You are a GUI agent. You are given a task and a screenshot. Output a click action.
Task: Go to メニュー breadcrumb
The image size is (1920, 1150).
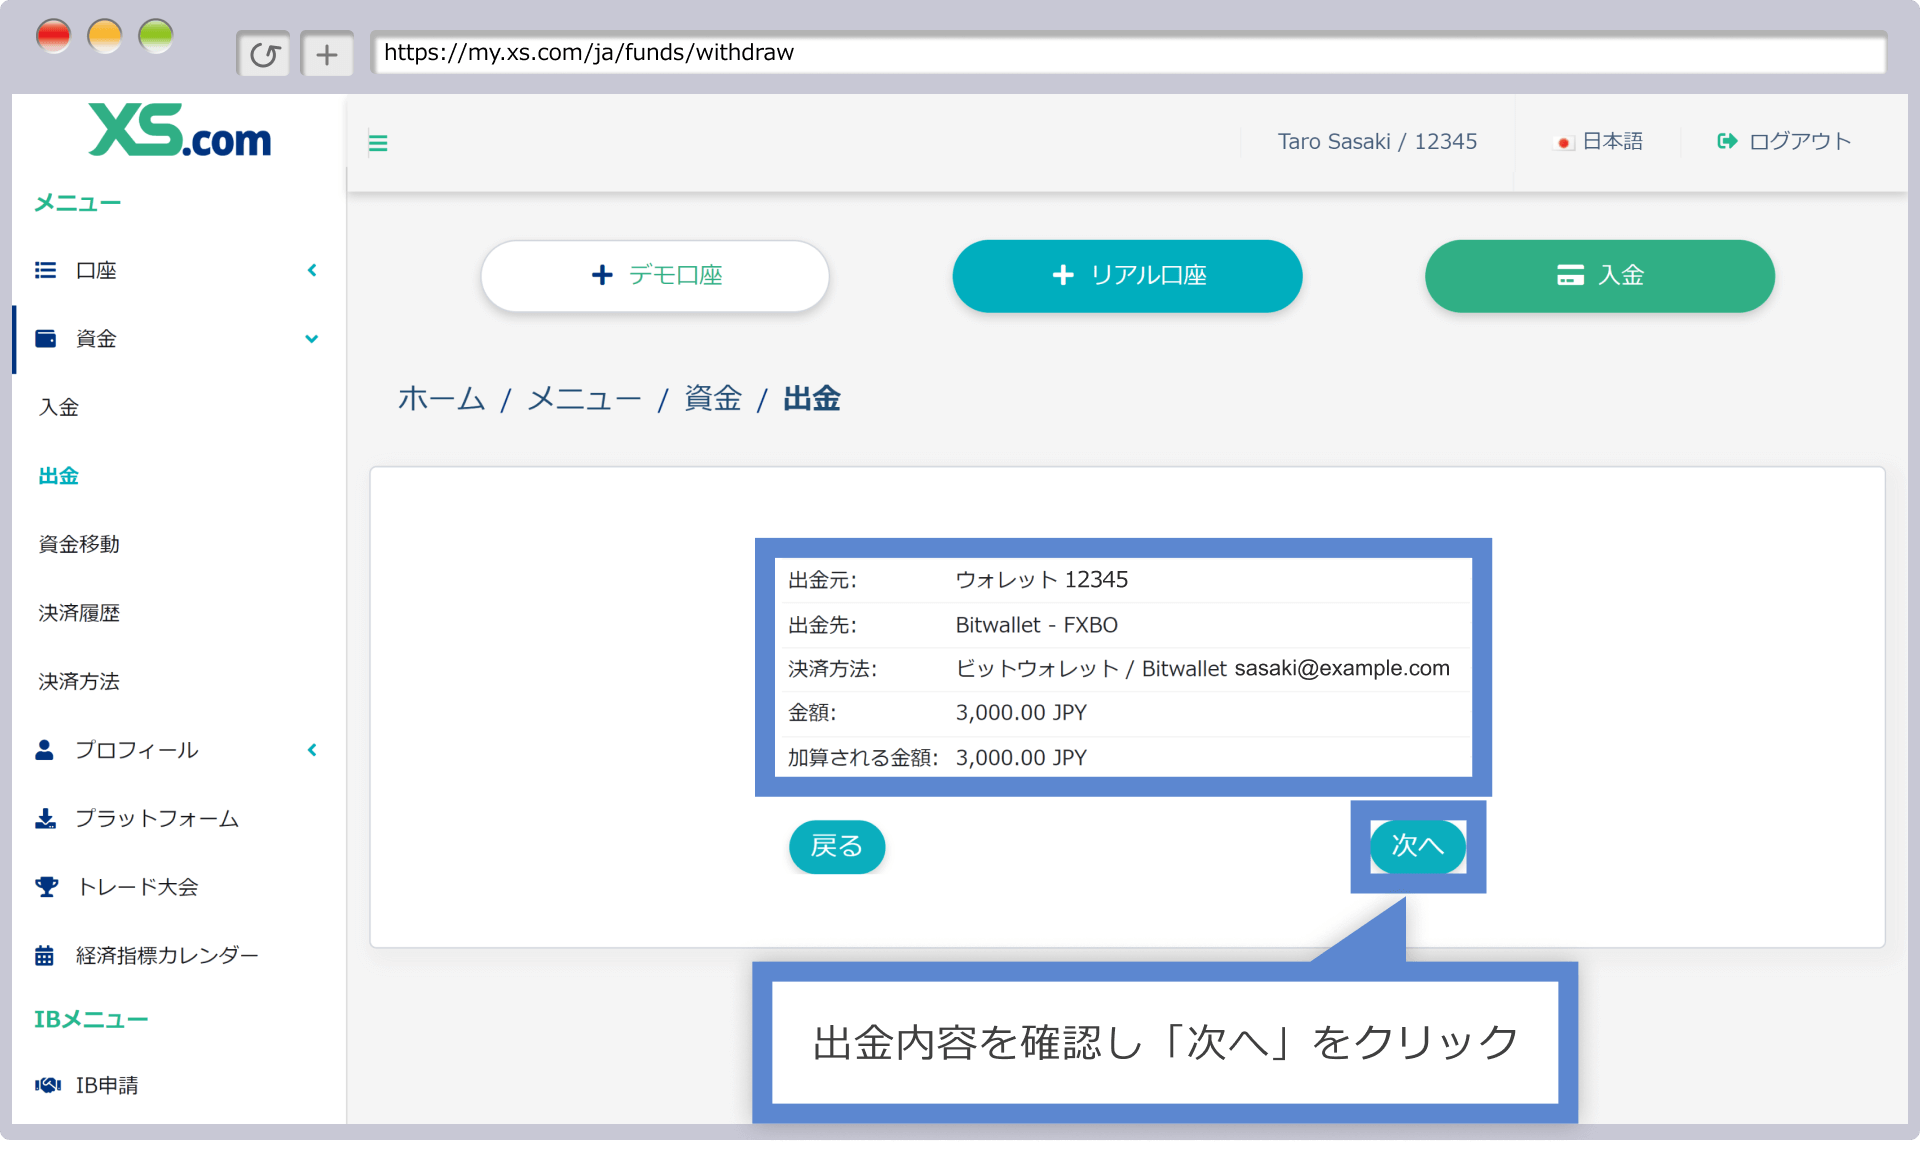coord(584,399)
